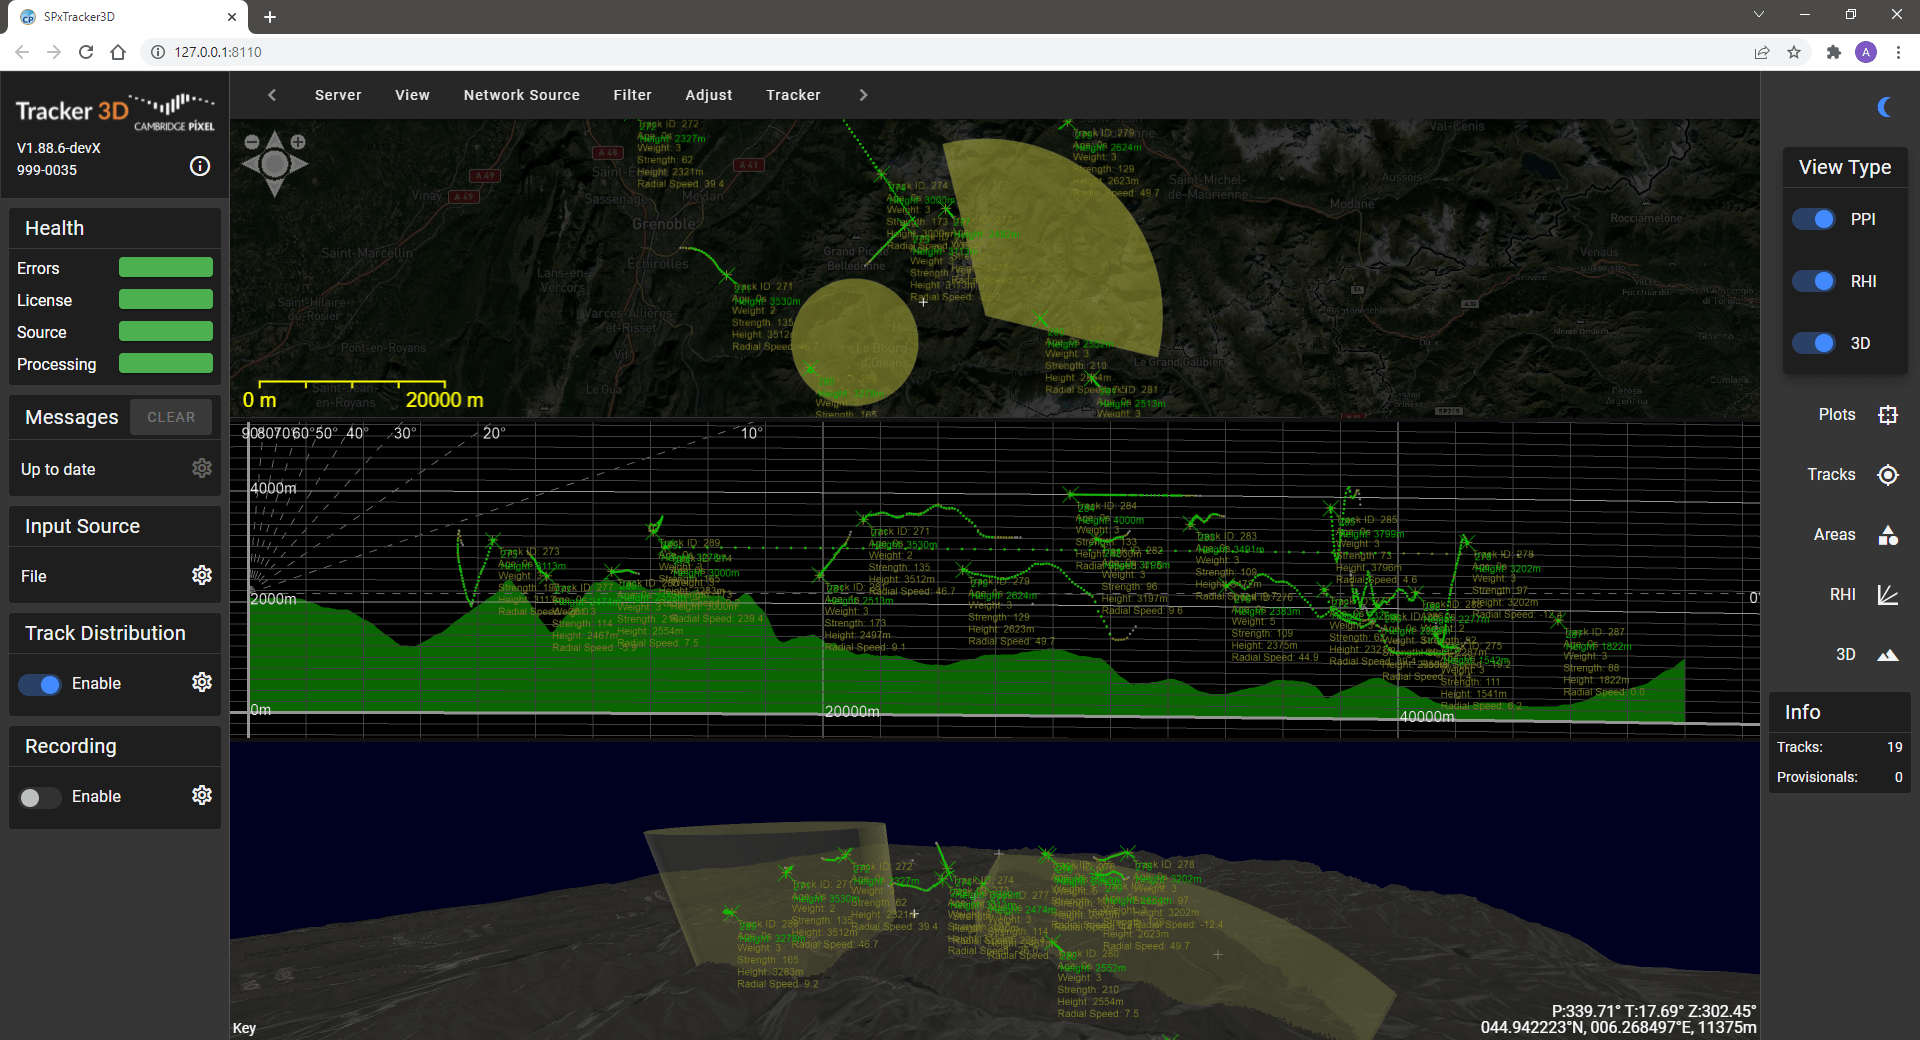Open the version info icon

click(x=200, y=166)
